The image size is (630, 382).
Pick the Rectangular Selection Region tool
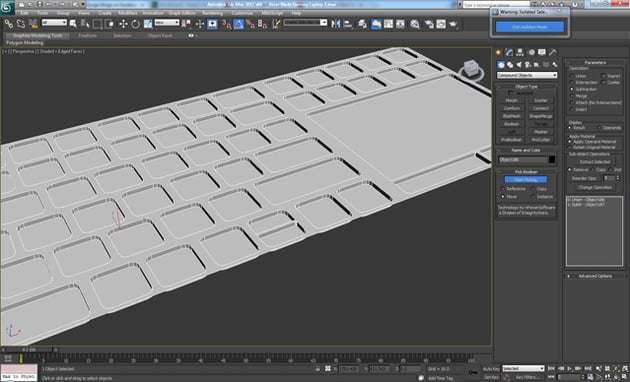coord(97,24)
